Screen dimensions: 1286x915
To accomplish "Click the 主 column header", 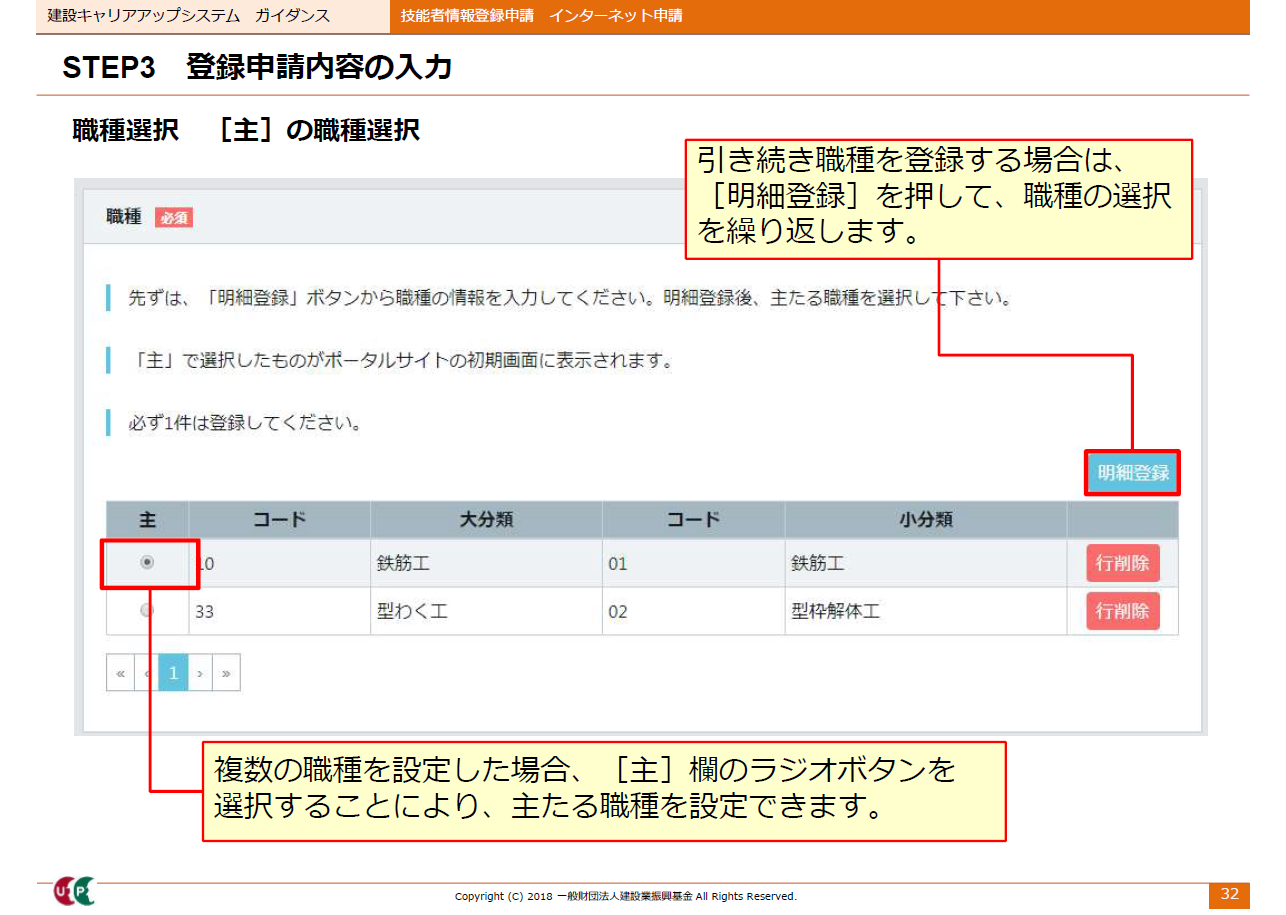I will pos(147,520).
